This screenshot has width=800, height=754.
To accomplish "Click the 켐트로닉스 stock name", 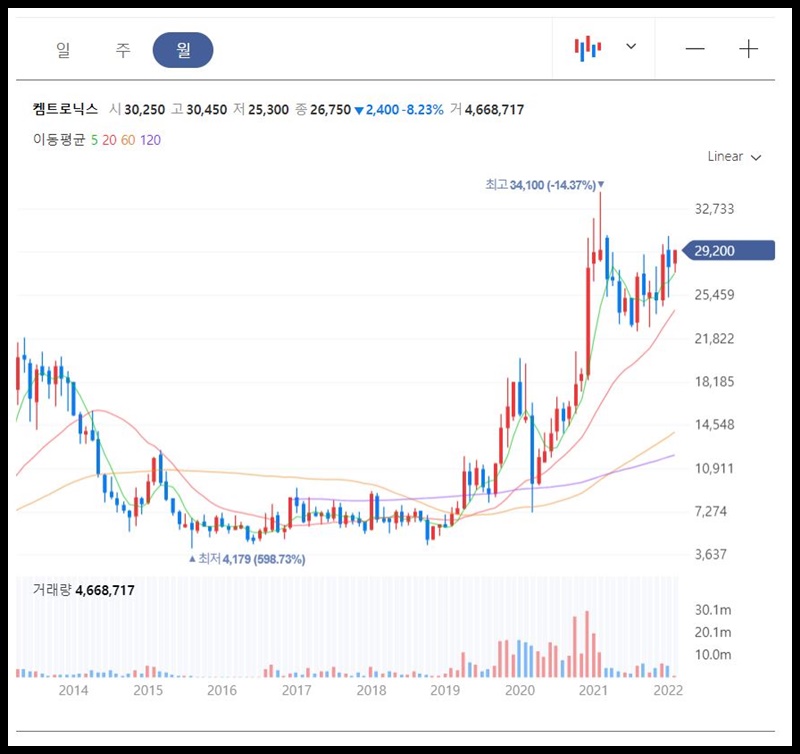I will coord(65,109).
